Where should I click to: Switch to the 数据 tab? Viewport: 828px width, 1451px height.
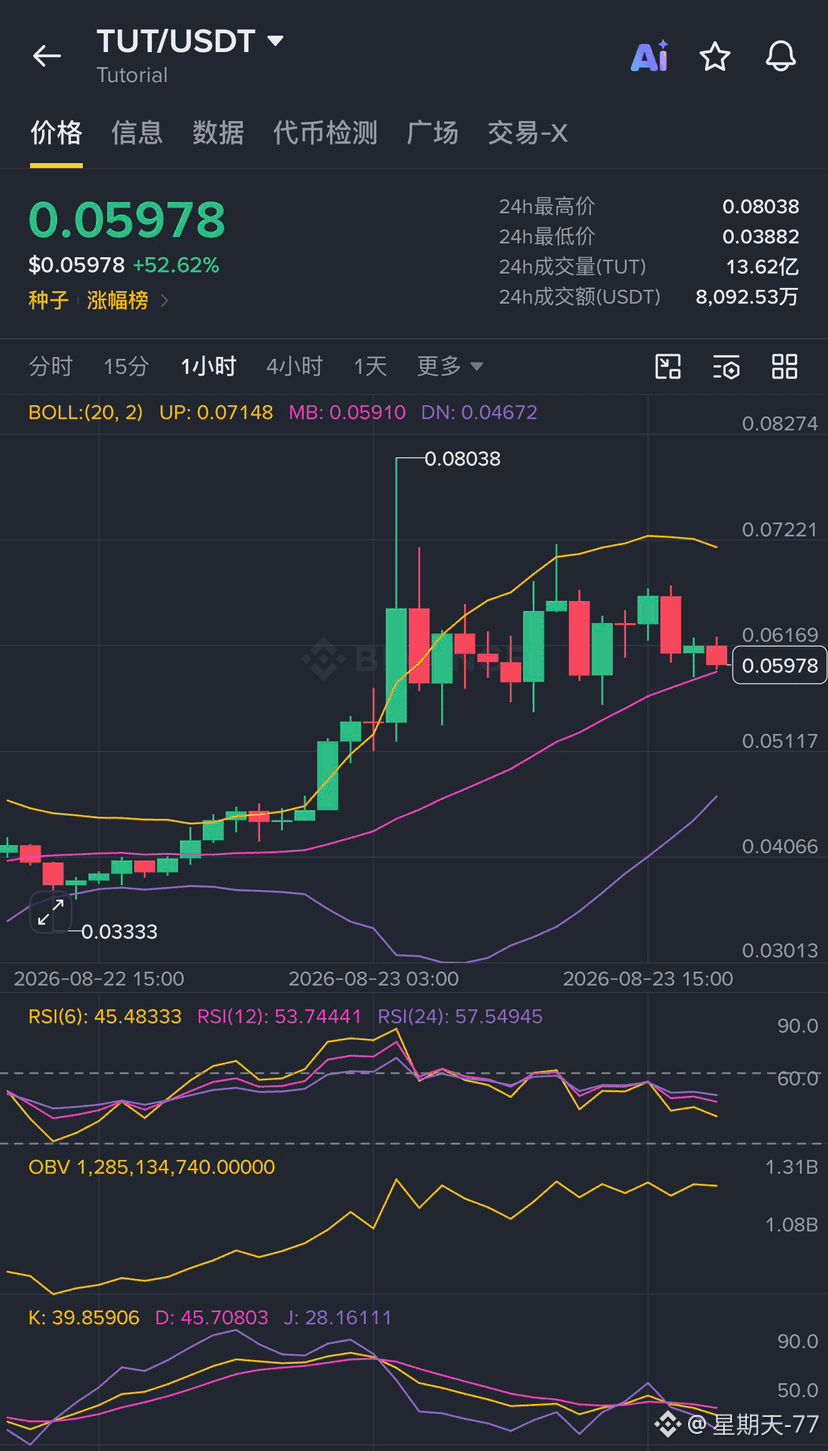pyautogui.click(x=218, y=132)
